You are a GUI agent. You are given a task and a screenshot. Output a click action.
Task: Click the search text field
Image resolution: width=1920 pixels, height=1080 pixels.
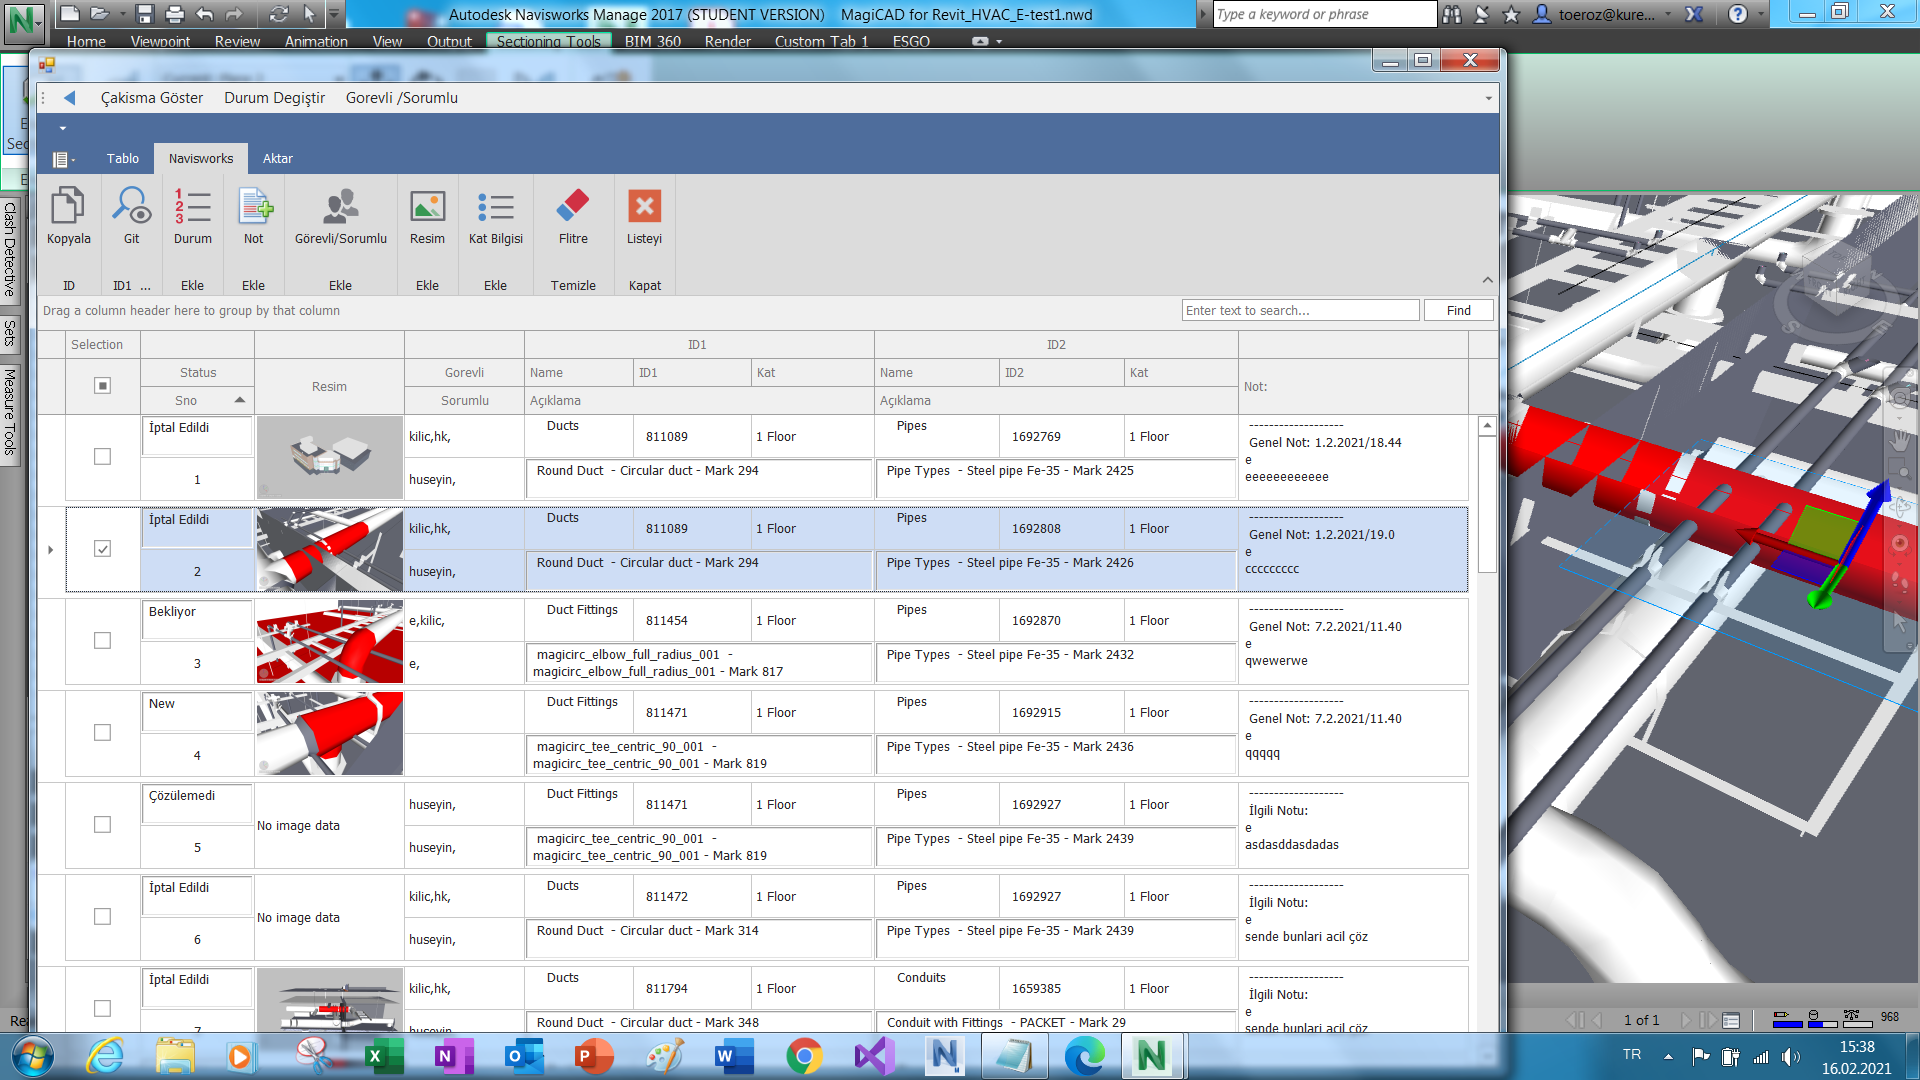tap(1300, 310)
